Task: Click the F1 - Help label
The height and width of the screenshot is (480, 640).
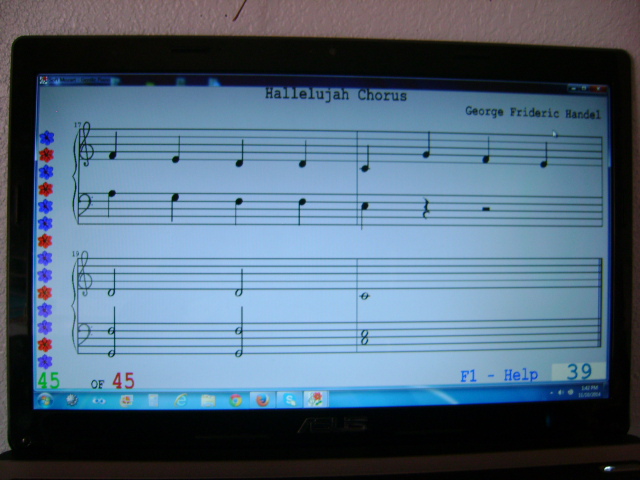Action: (499, 376)
